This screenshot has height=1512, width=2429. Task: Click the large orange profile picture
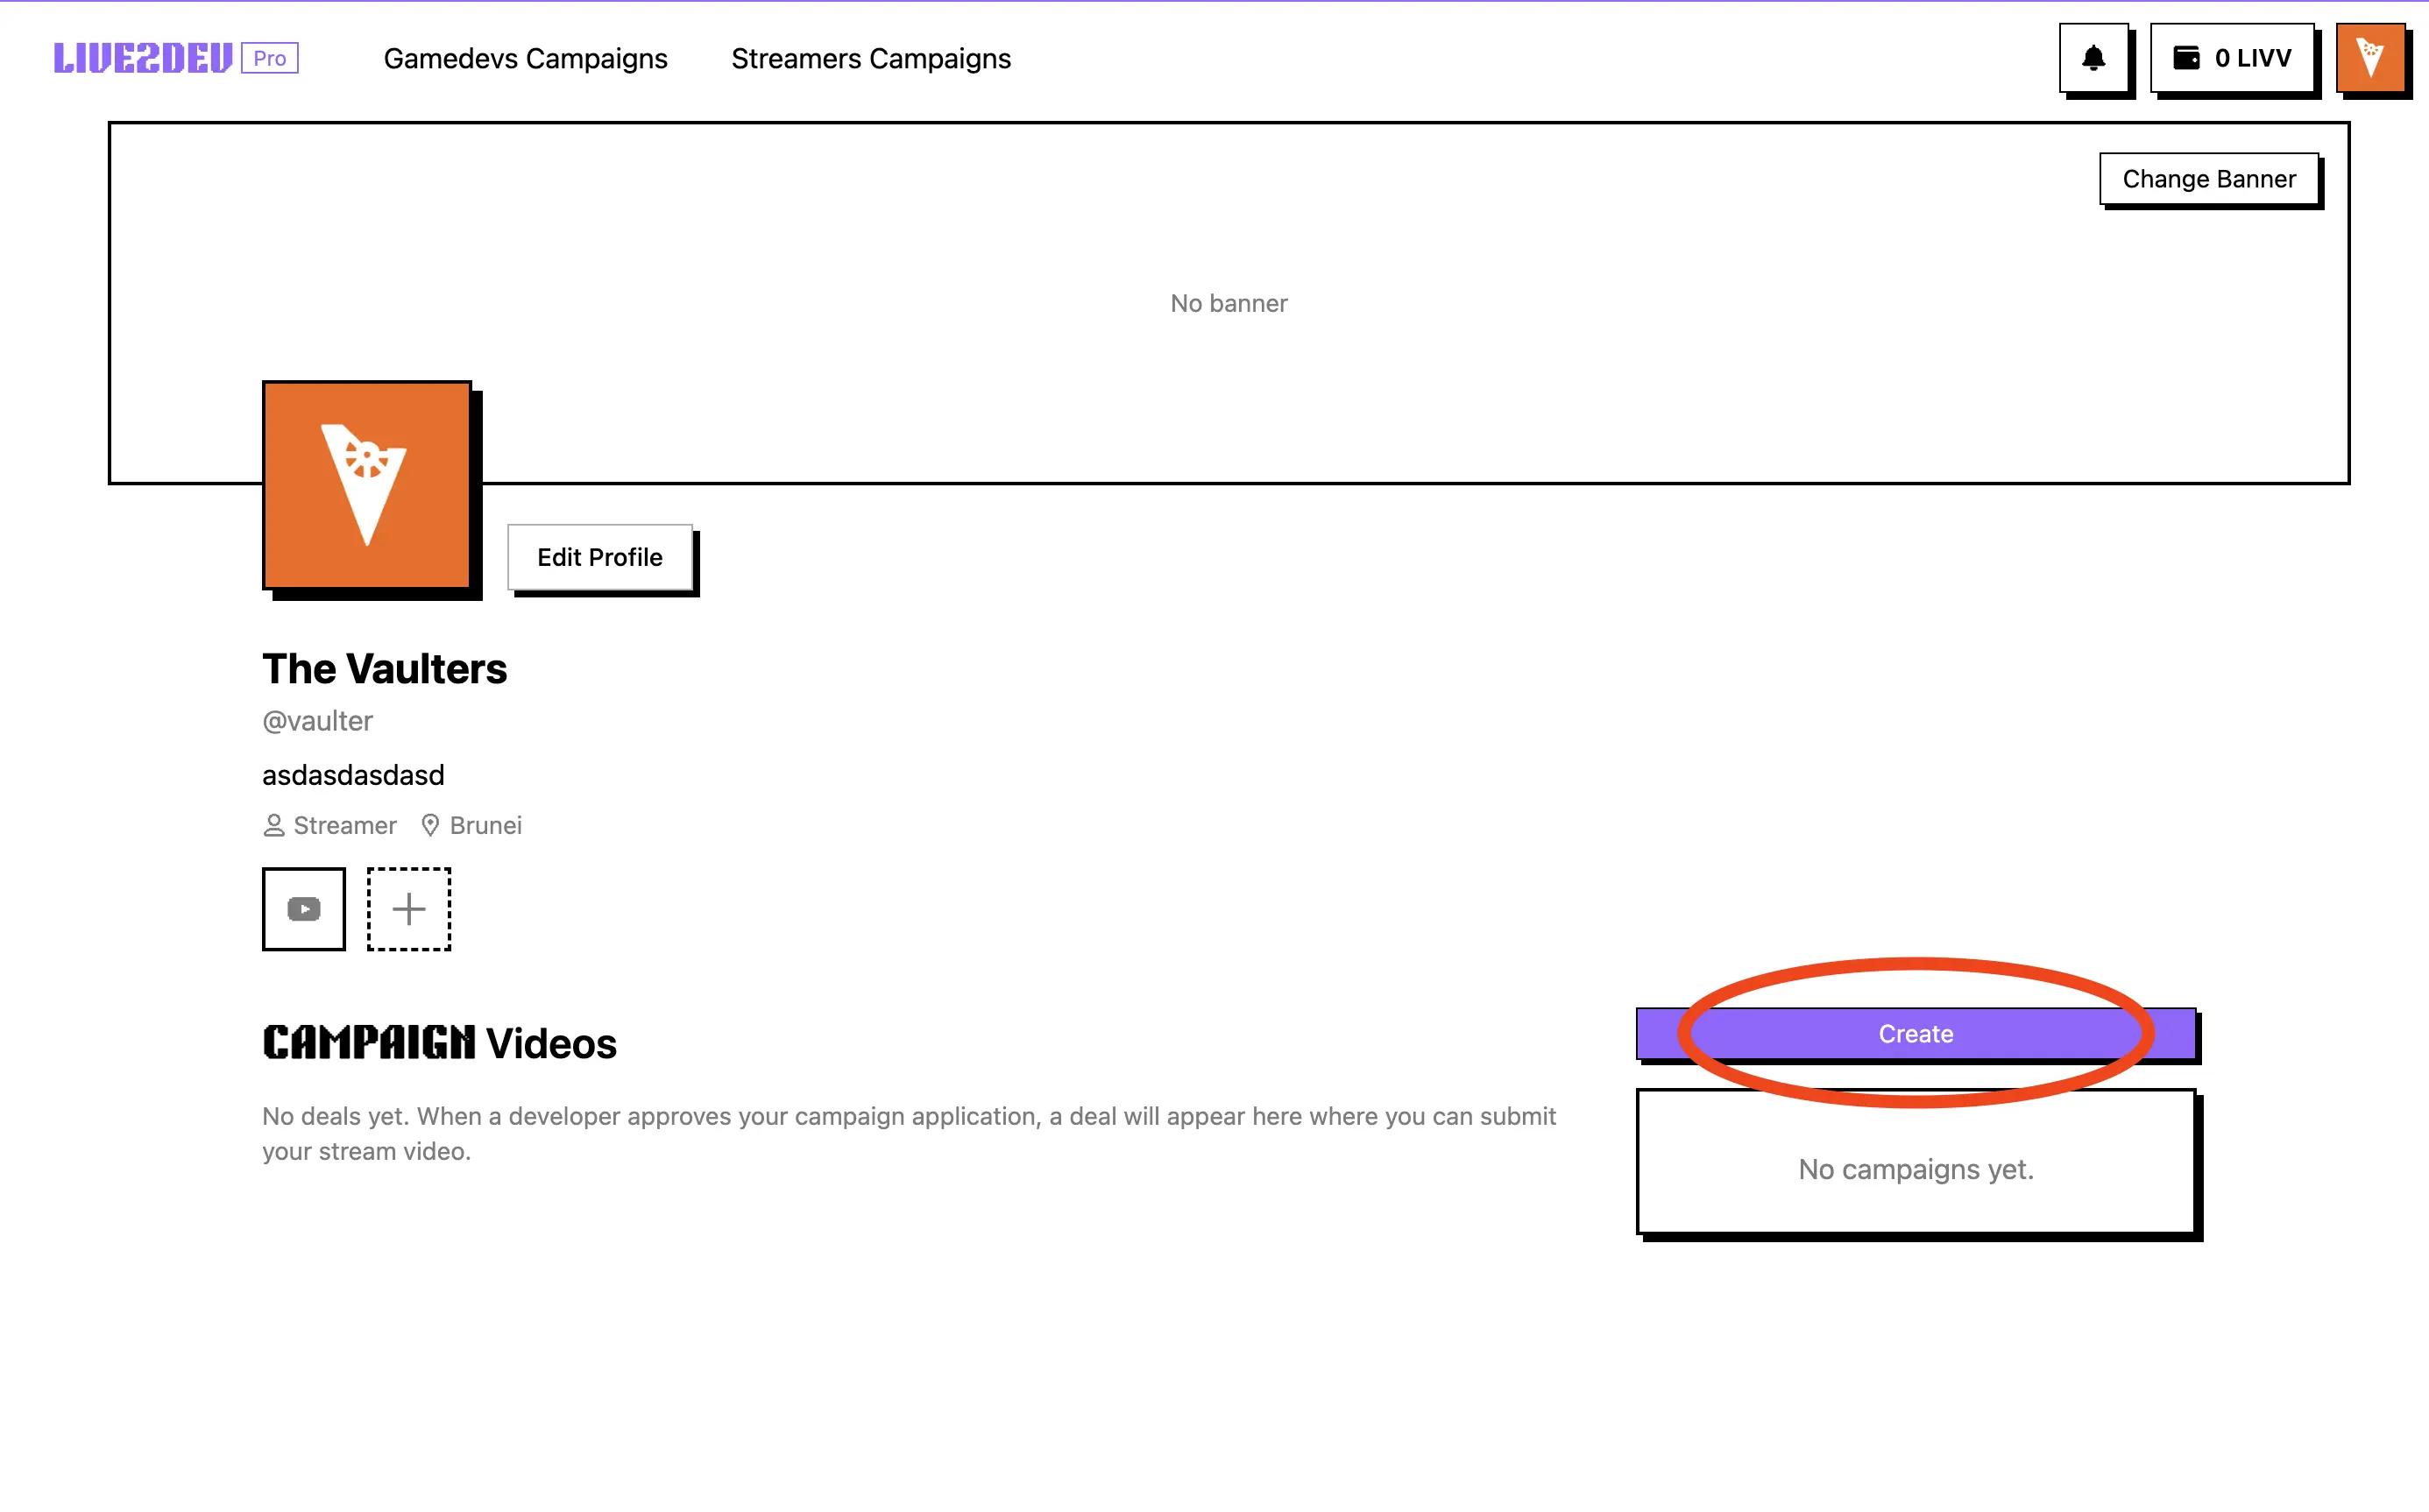(367, 485)
